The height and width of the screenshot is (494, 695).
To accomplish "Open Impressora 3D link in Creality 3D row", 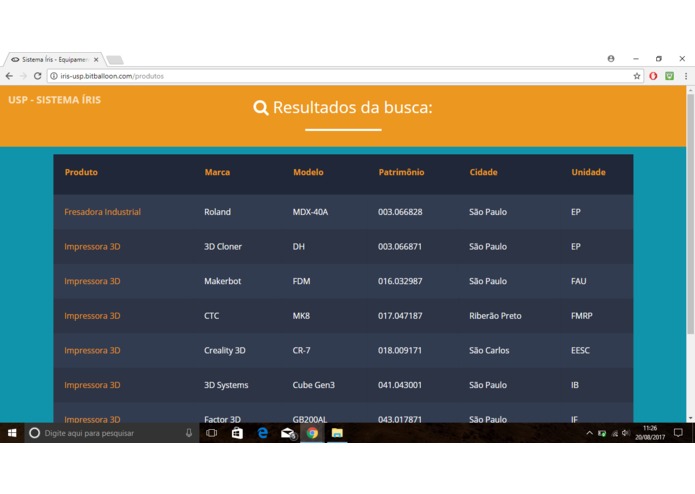I will pos(92,350).
